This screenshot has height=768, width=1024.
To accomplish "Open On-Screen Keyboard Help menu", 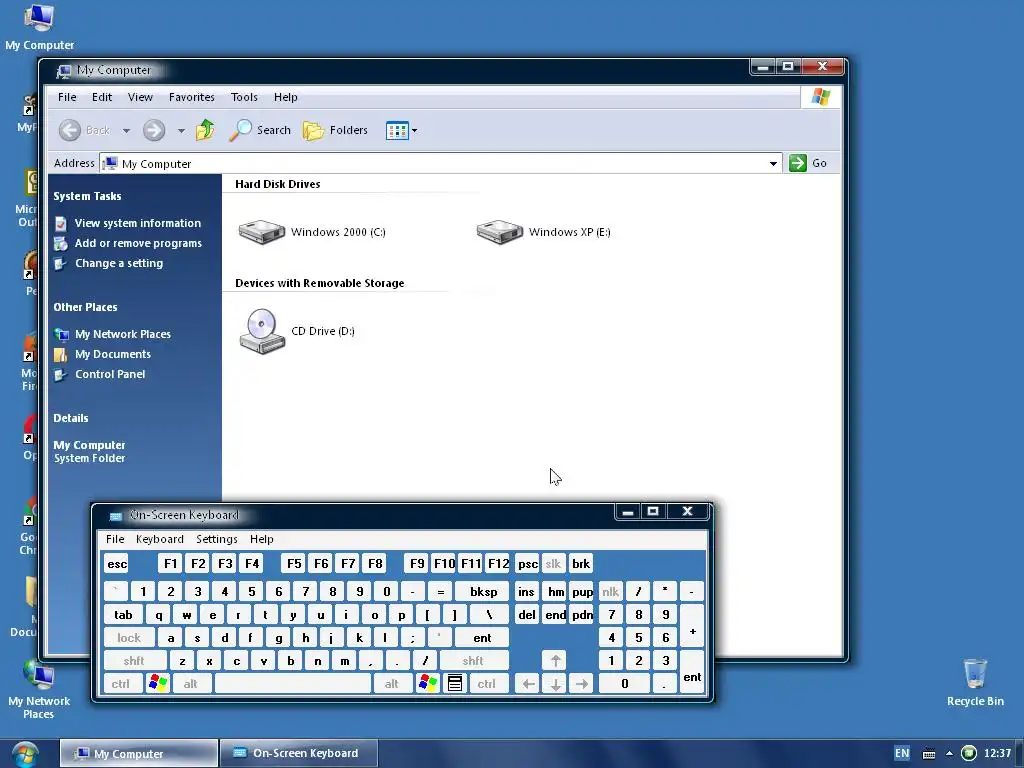I will pos(261,539).
